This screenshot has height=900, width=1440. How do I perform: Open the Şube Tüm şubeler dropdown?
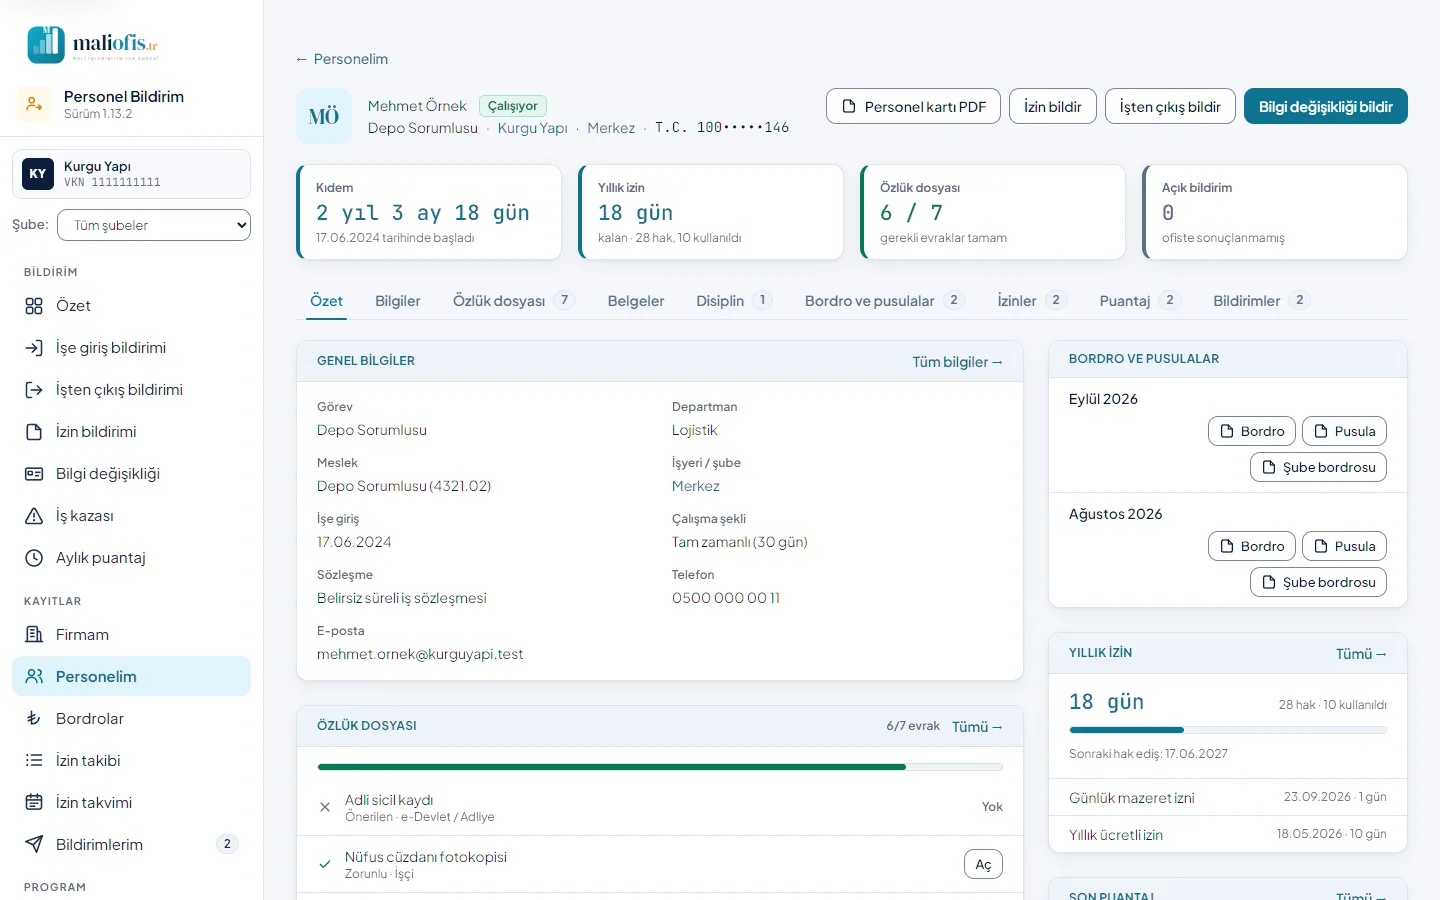(154, 225)
